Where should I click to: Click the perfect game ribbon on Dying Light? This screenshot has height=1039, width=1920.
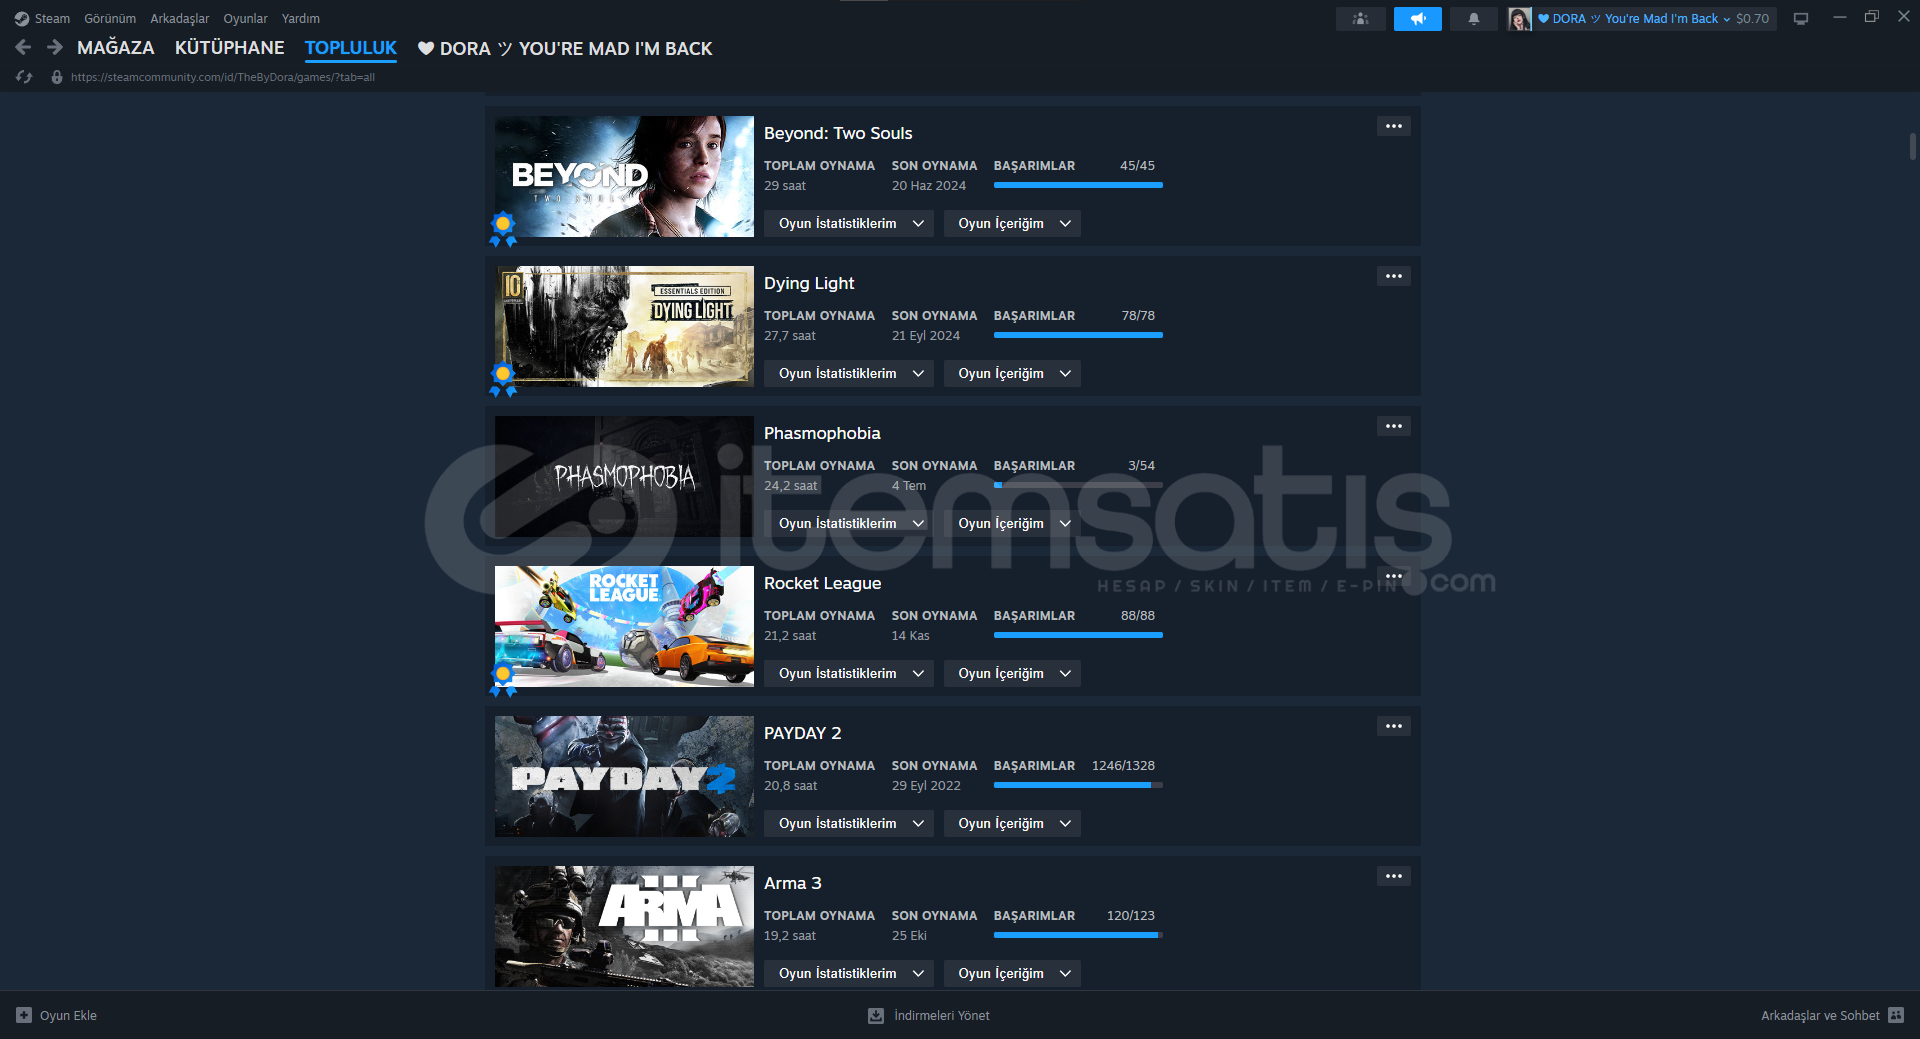pos(503,379)
